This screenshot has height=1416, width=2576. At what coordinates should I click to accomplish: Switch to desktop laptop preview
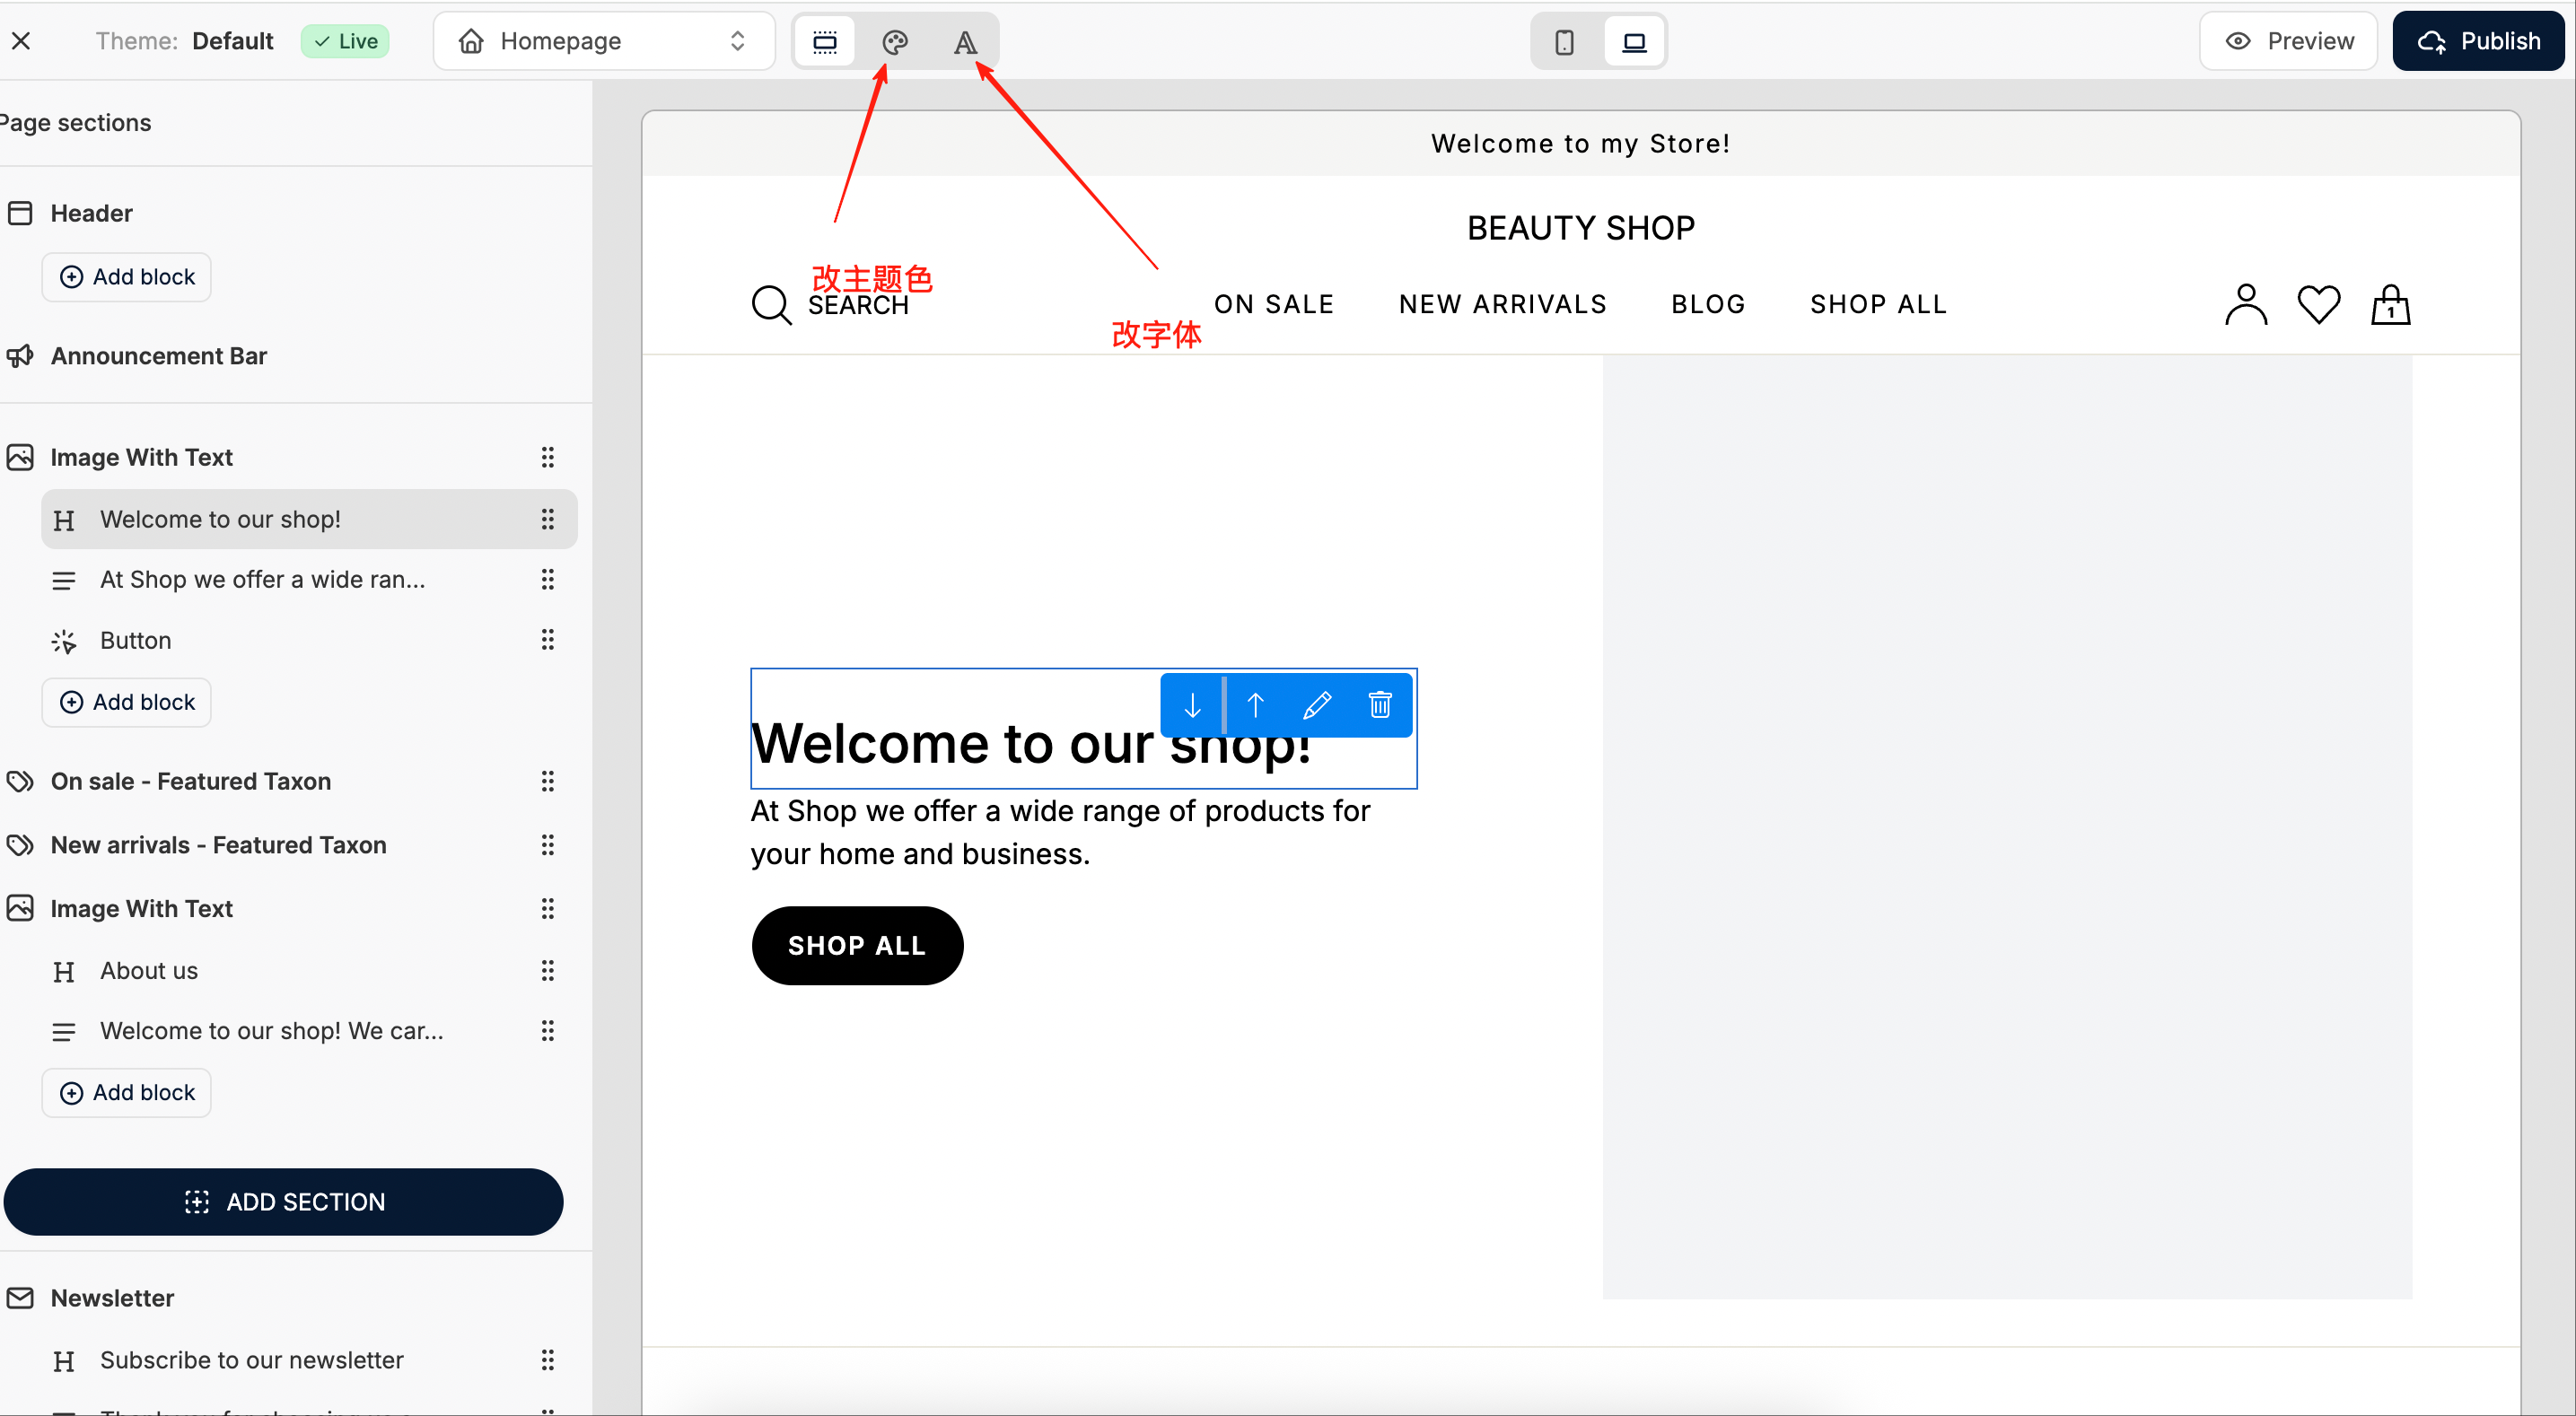click(x=1634, y=41)
